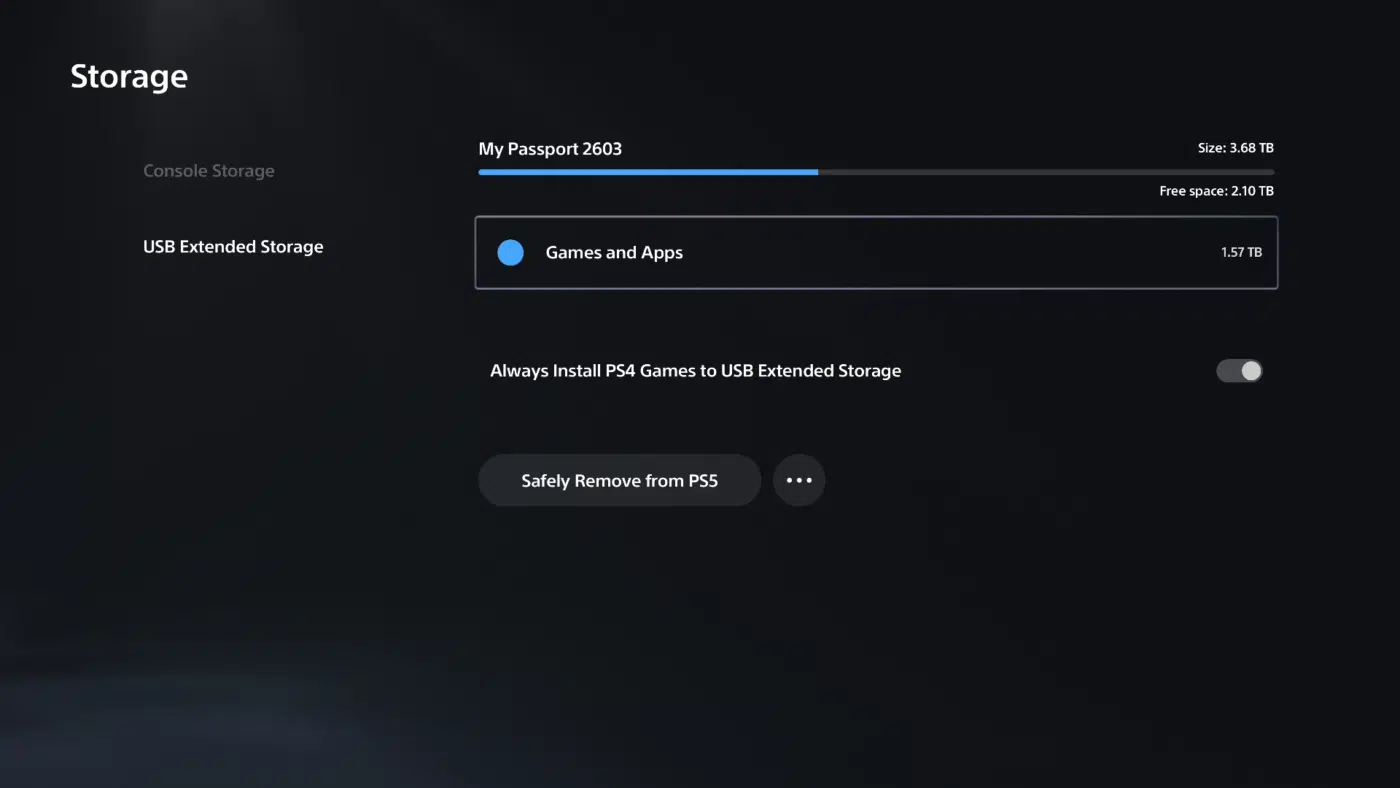The image size is (1400, 788).
Task: Click the Free space: 2.10 TB label
Action: [x=1216, y=190]
